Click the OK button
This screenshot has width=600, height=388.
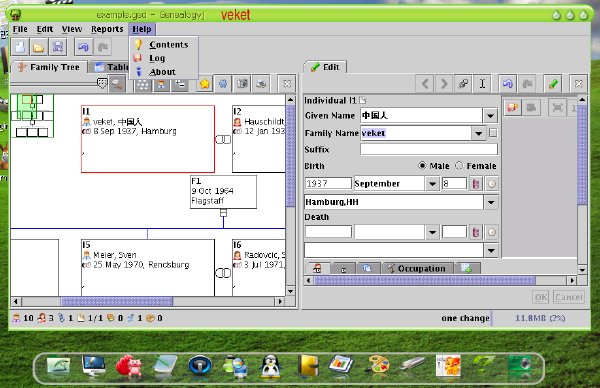pyautogui.click(x=541, y=297)
